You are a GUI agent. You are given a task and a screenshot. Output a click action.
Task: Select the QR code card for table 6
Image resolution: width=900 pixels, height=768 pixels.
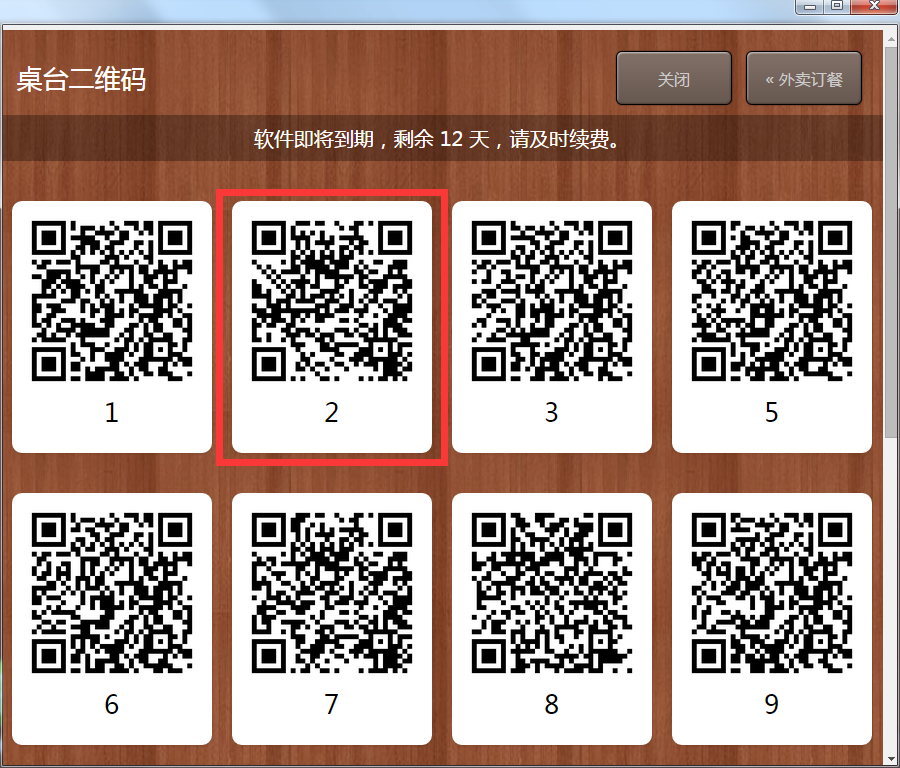pos(112,619)
